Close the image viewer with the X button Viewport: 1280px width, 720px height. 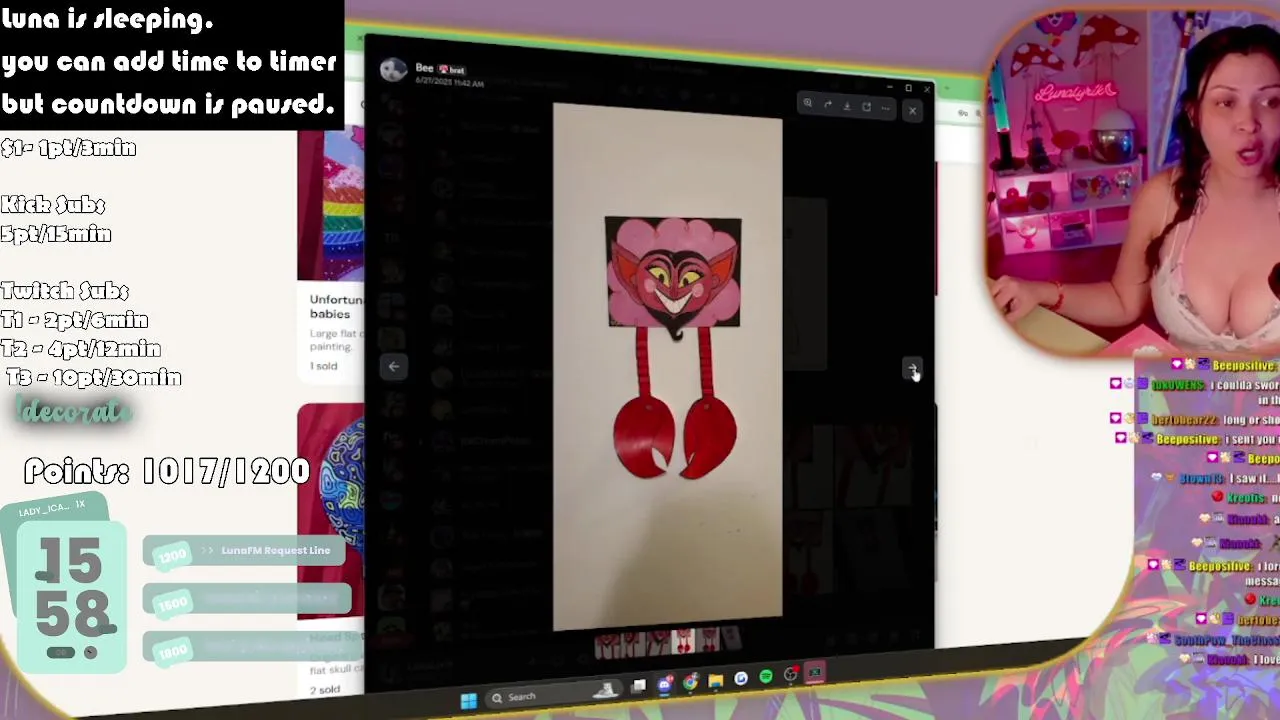click(912, 111)
